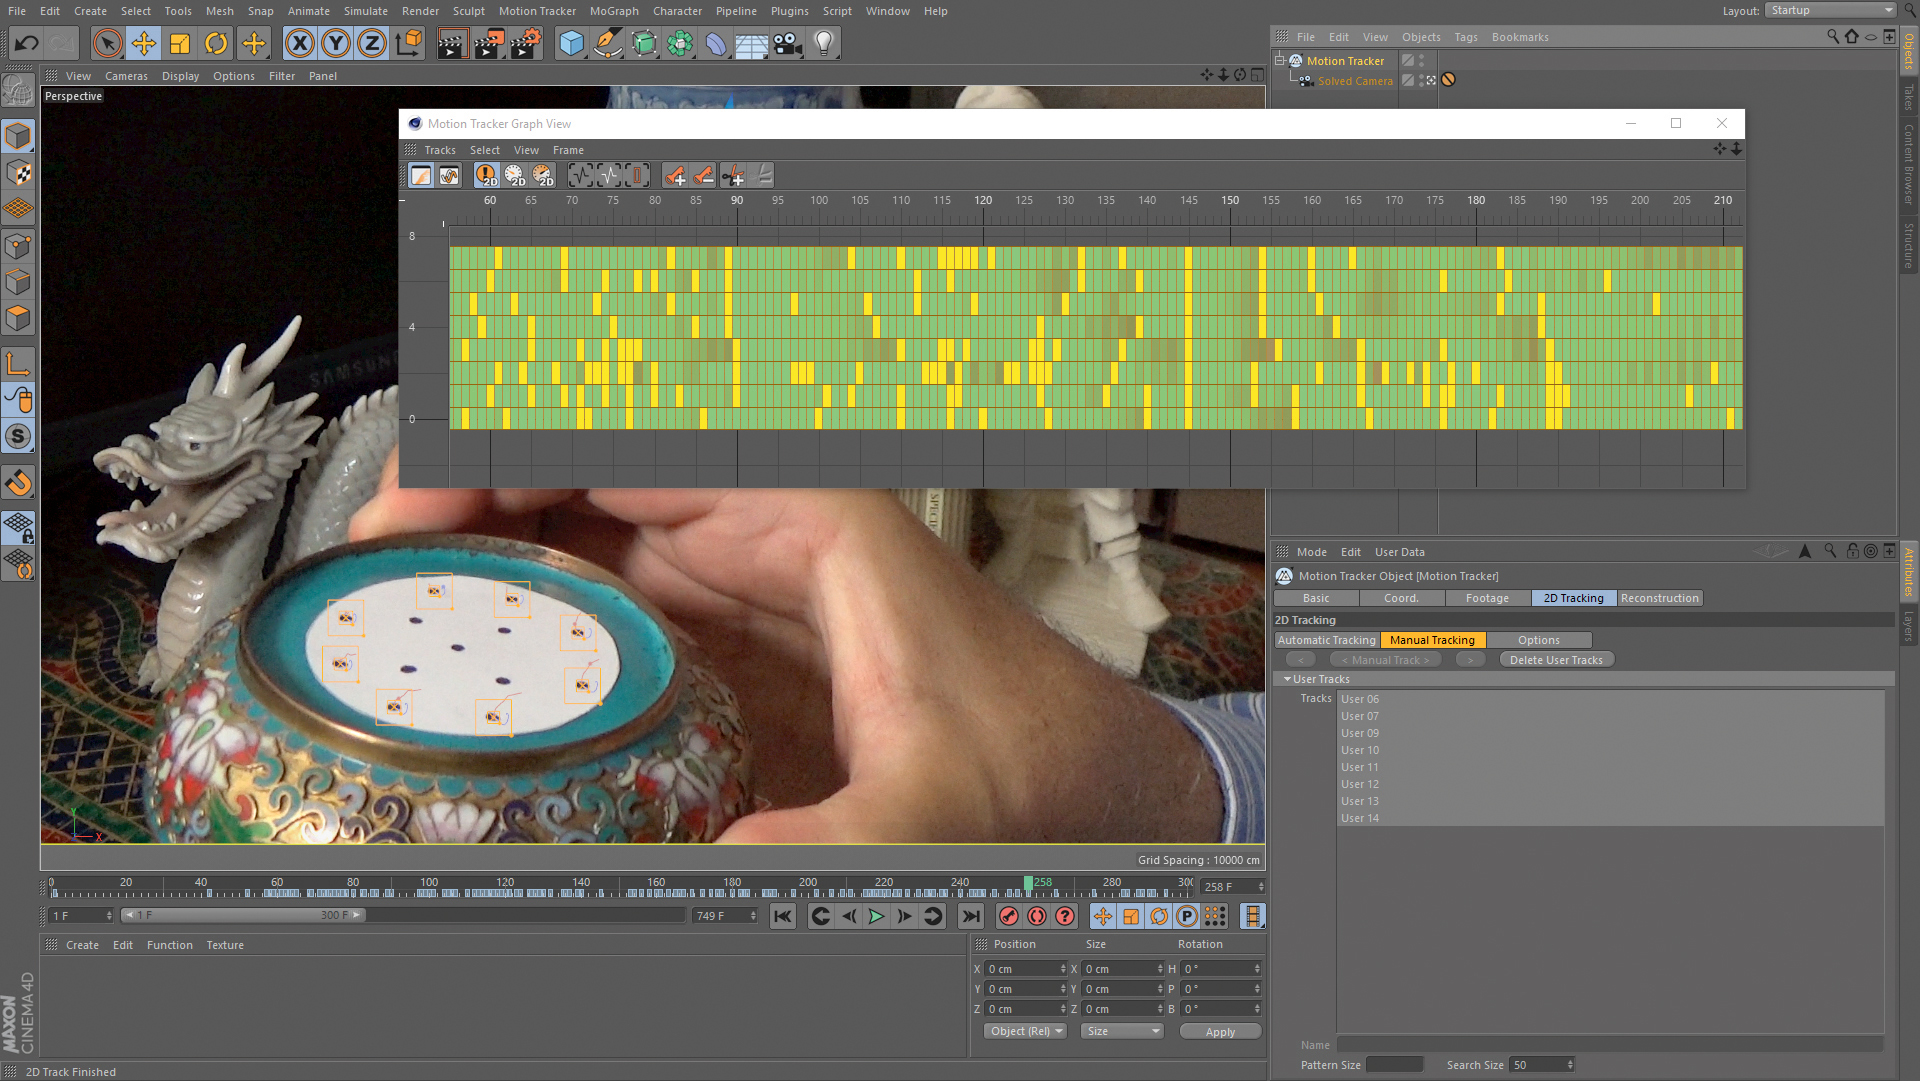
Task: Activate the Move tool in top toolbar
Action: (x=144, y=43)
